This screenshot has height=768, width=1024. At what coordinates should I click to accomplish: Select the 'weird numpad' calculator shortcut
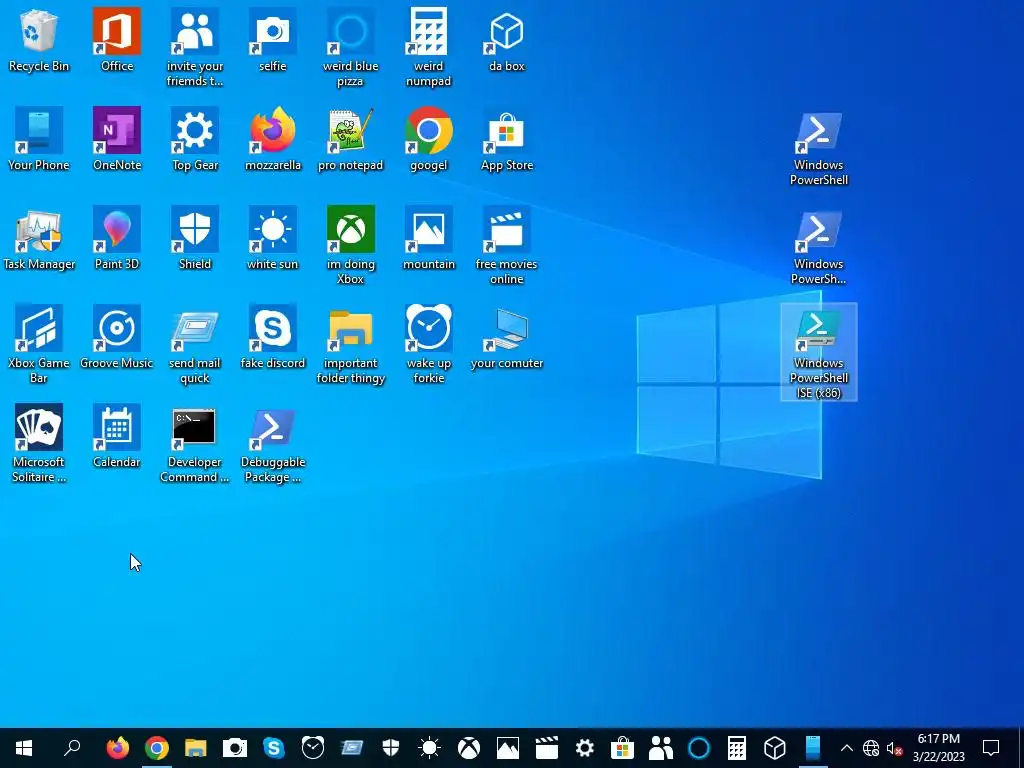click(428, 47)
